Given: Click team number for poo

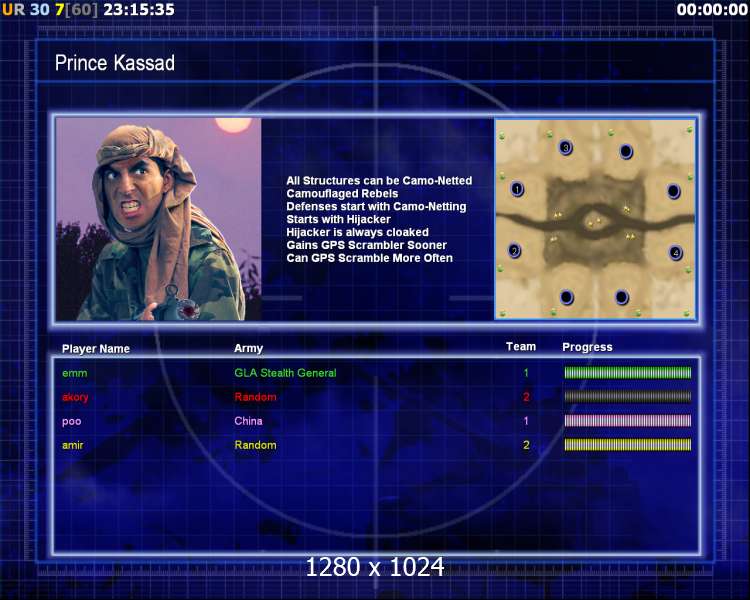Looking at the screenshot, I should click(x=526, y=421).
